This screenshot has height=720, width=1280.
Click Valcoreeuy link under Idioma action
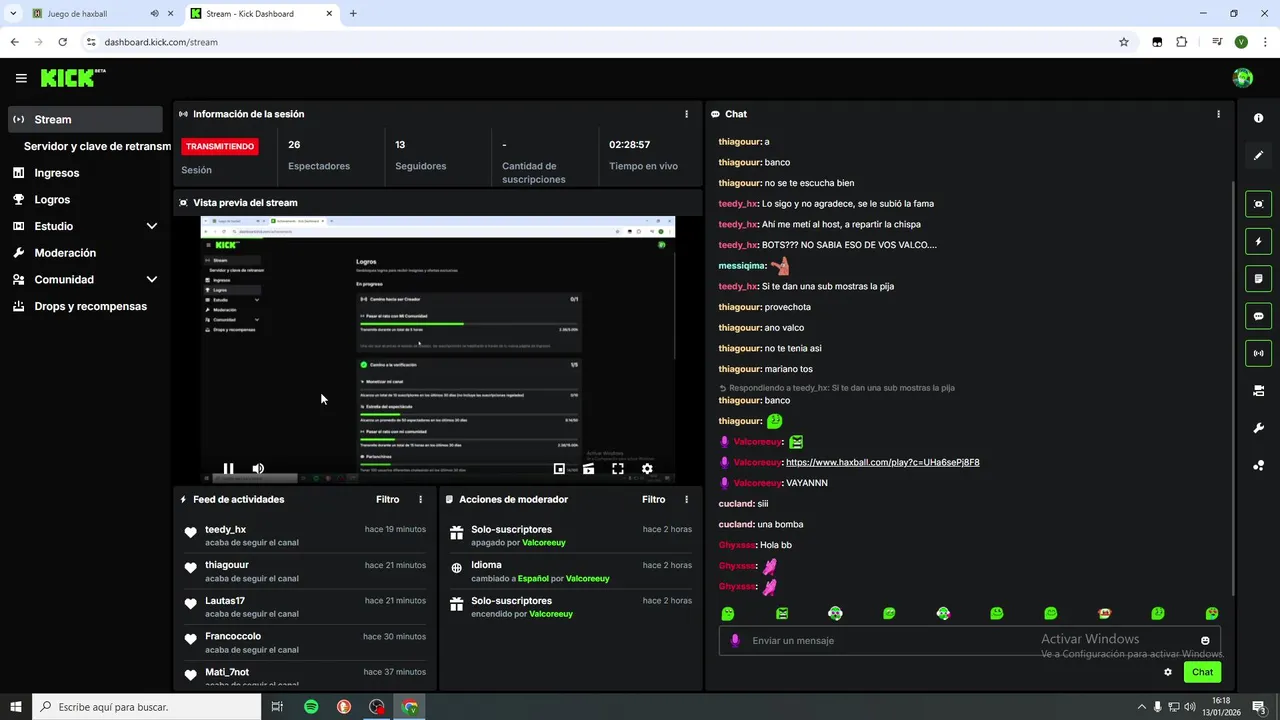point(587,579)
